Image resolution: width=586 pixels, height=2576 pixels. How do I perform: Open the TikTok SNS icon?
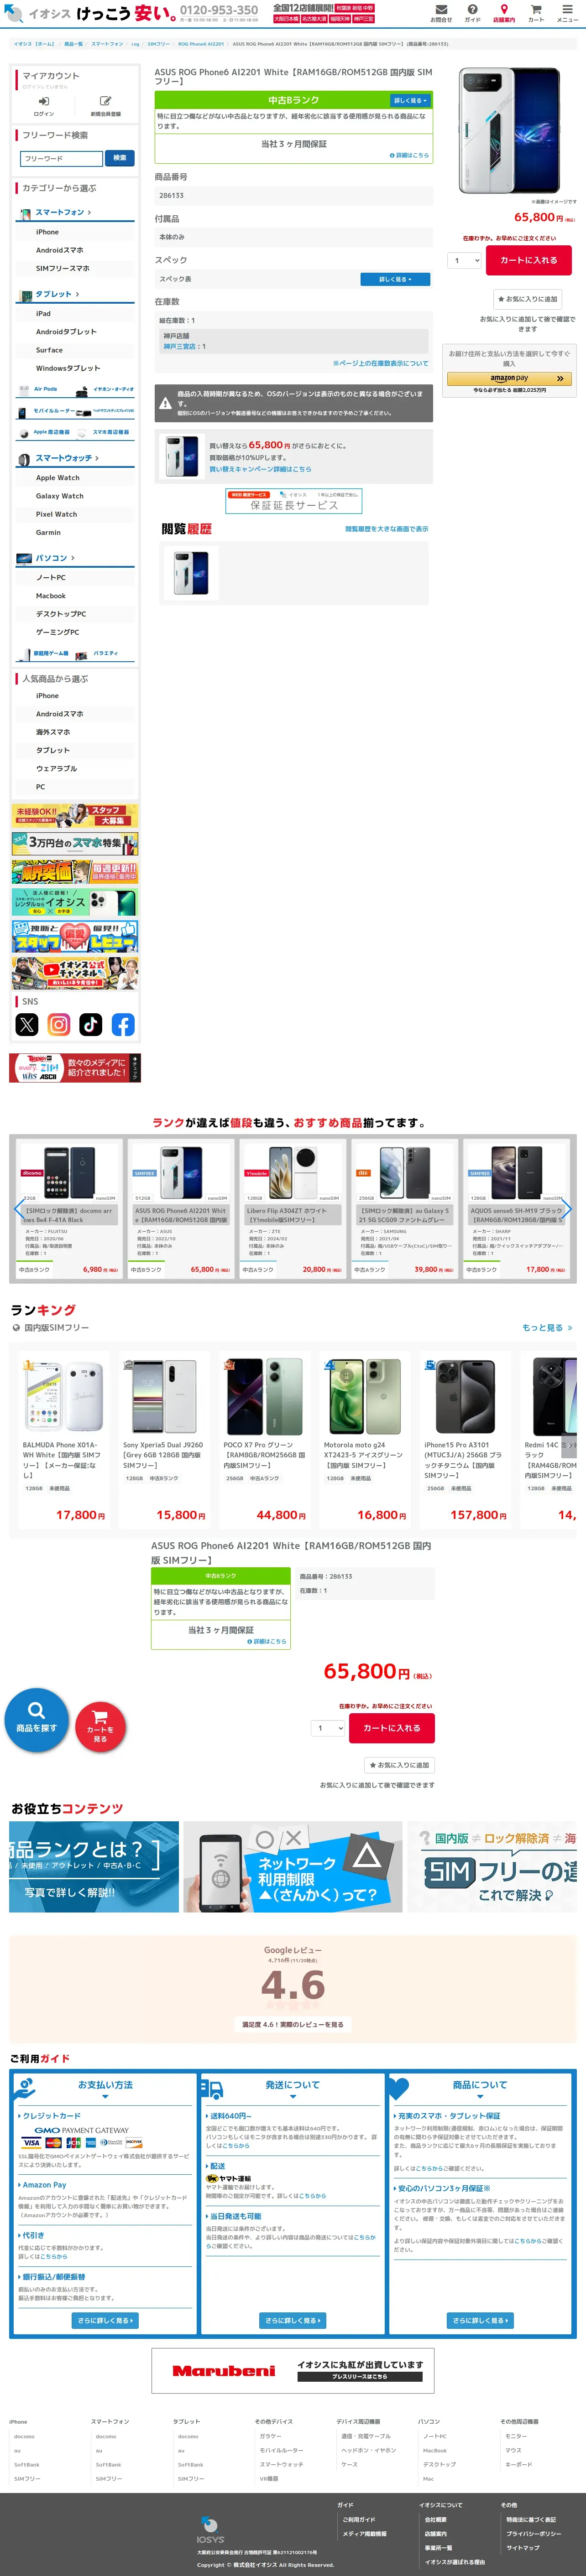[x=91, y=1024]
